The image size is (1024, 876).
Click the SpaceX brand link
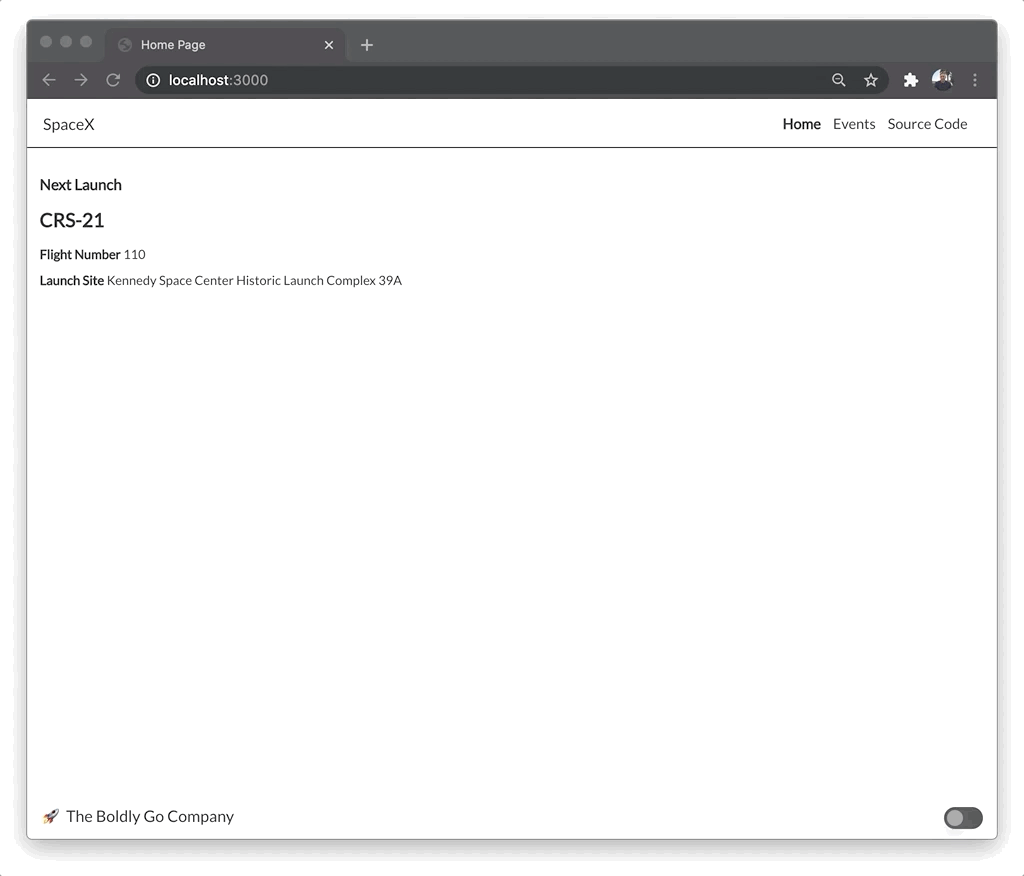click(x=69, y=124)
